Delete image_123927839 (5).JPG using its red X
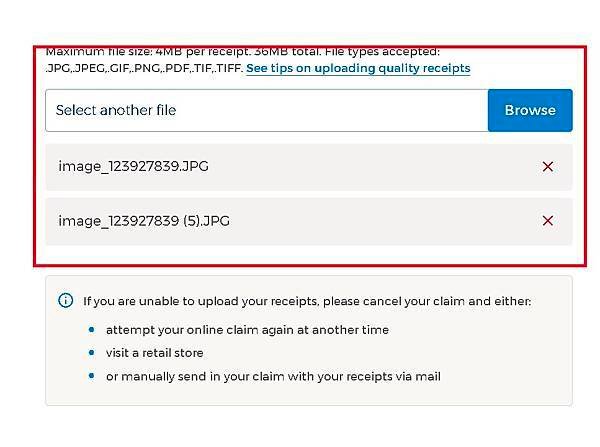The width and height of the screenshot is (600, 447). point(548,221)
